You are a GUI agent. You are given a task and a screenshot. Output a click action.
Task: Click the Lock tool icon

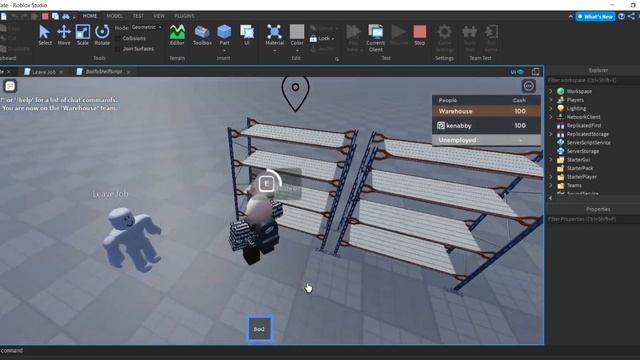point(313,38)
